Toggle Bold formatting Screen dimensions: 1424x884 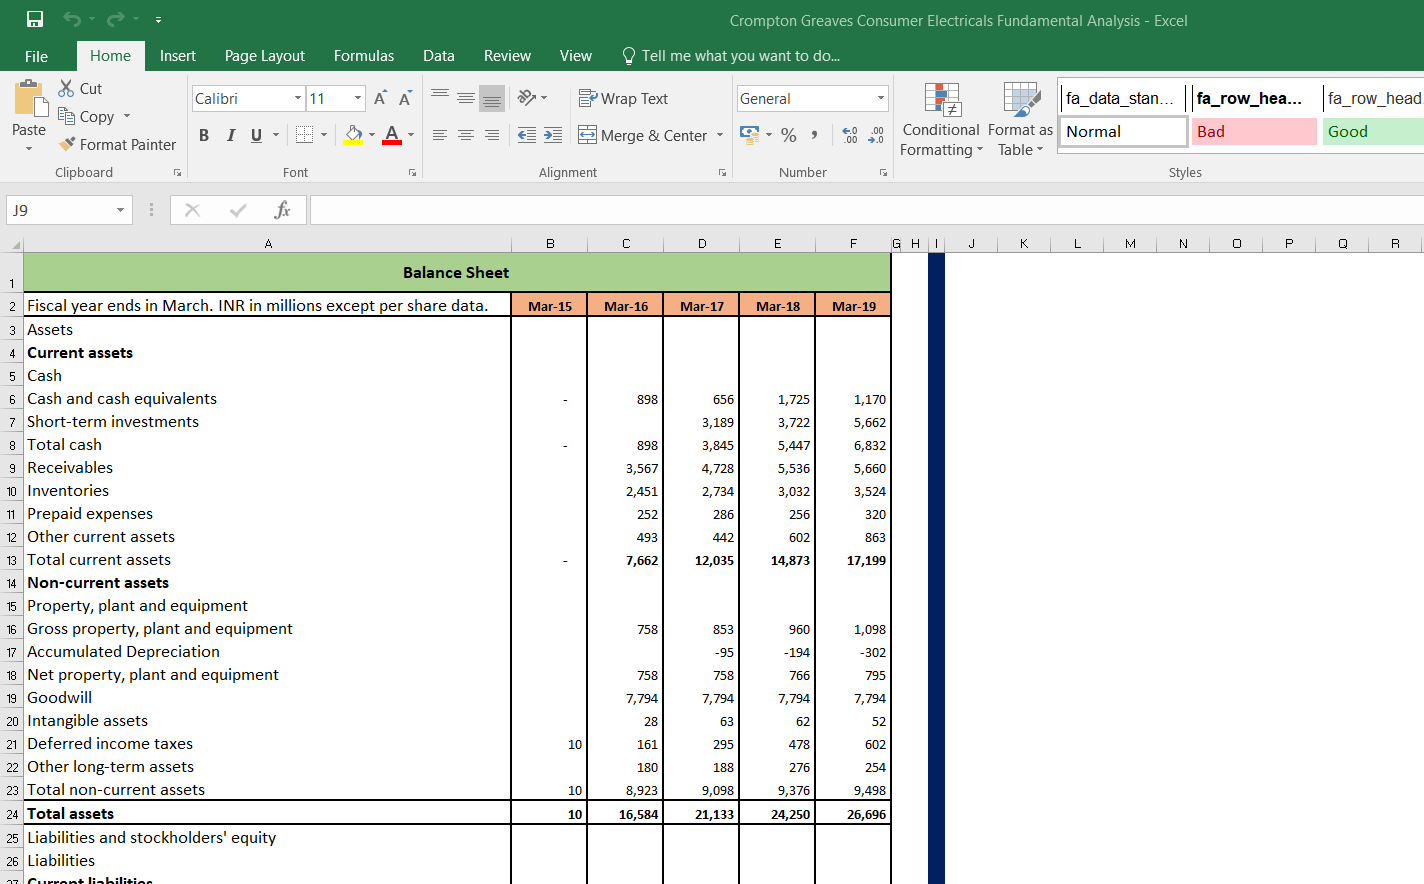tap(204, 135)
